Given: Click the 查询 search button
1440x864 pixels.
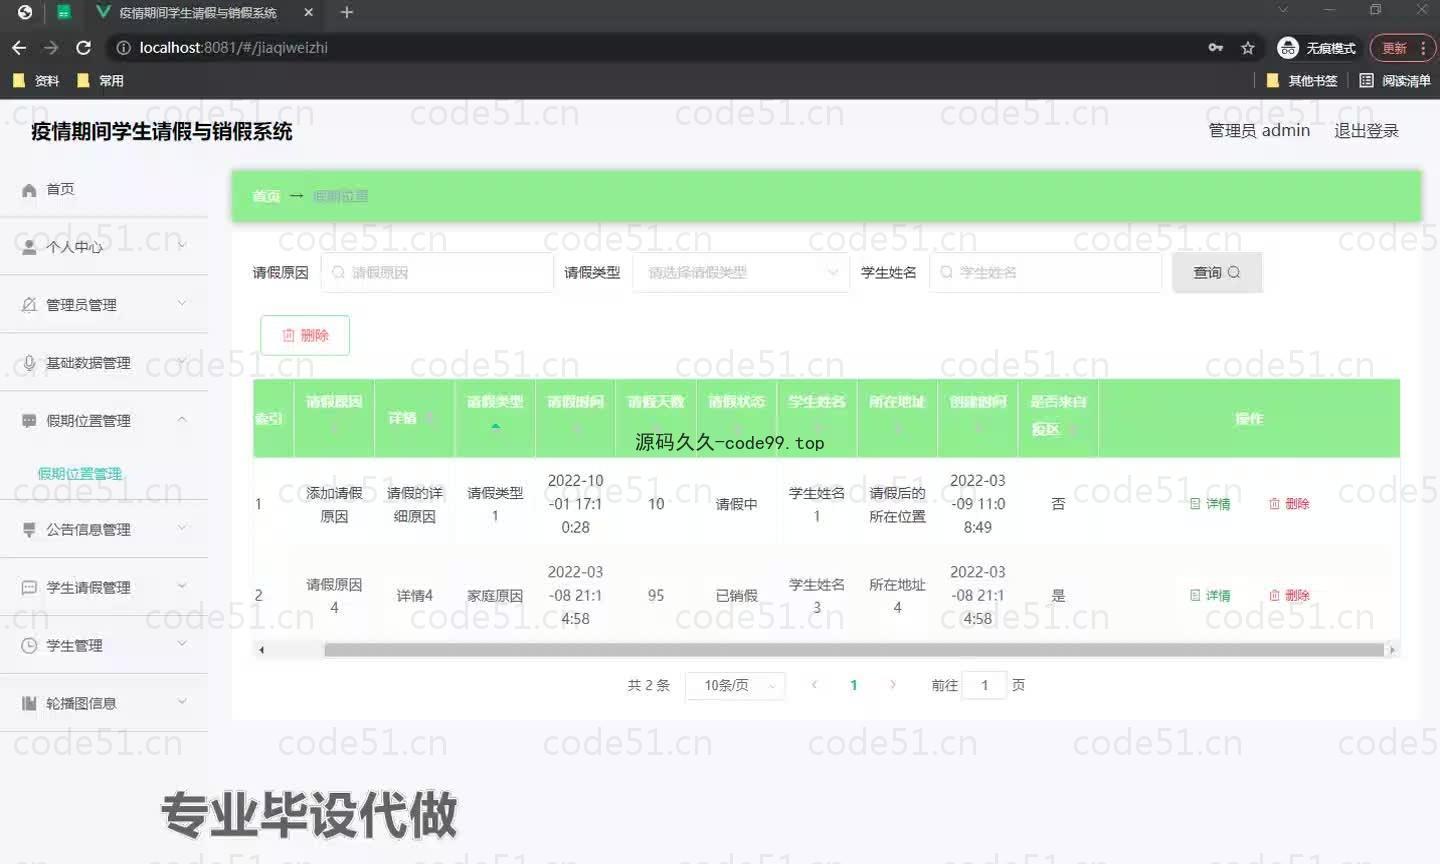Looking at the screenshot, I should 1217,272.
